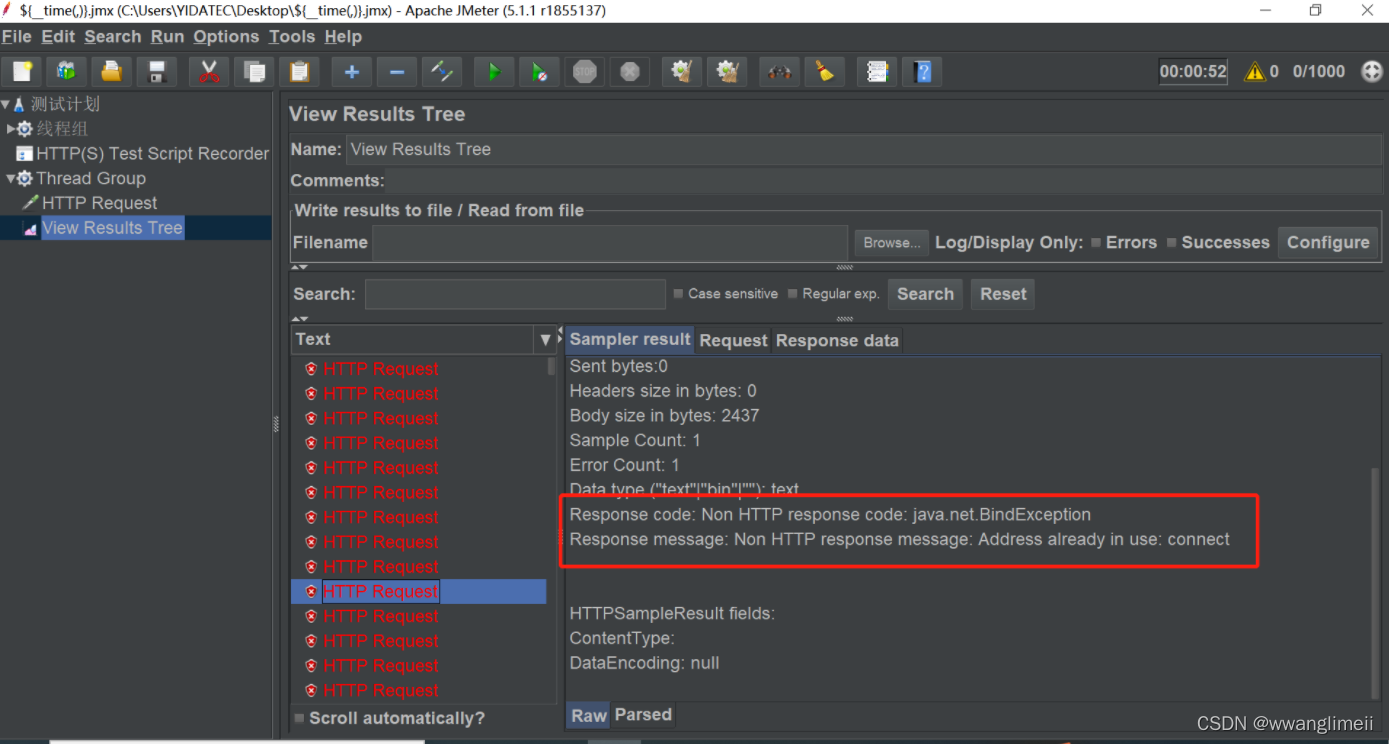Click the Cut scissors icon
1389x744 pixels.
(x=209, y=71)
